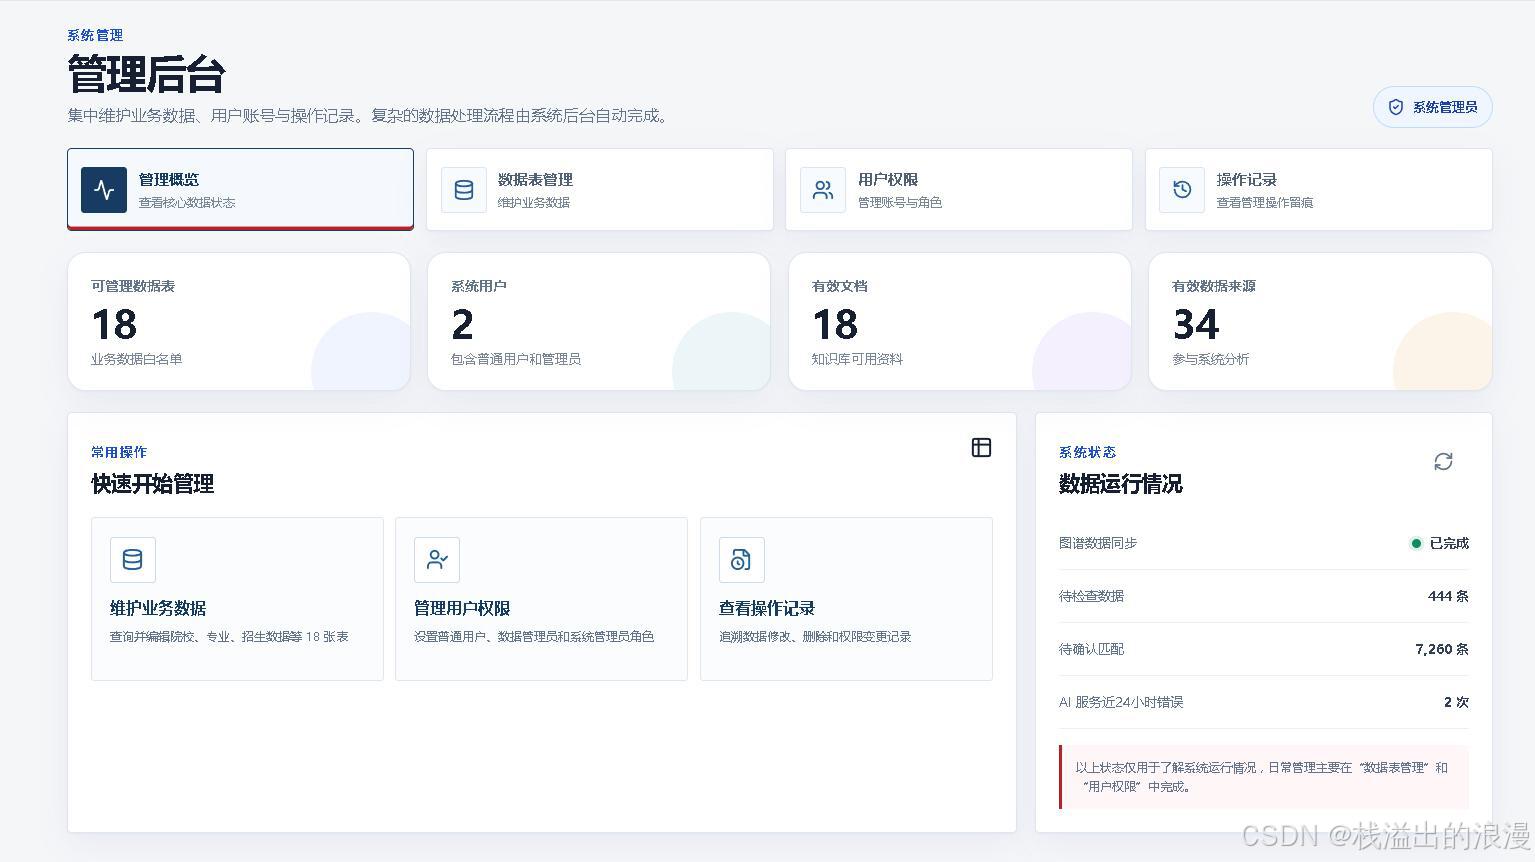This screenshot has height=862, width=1535.
Task: Click the 可管理数据表 stat card
Action: tap(239, 321)
